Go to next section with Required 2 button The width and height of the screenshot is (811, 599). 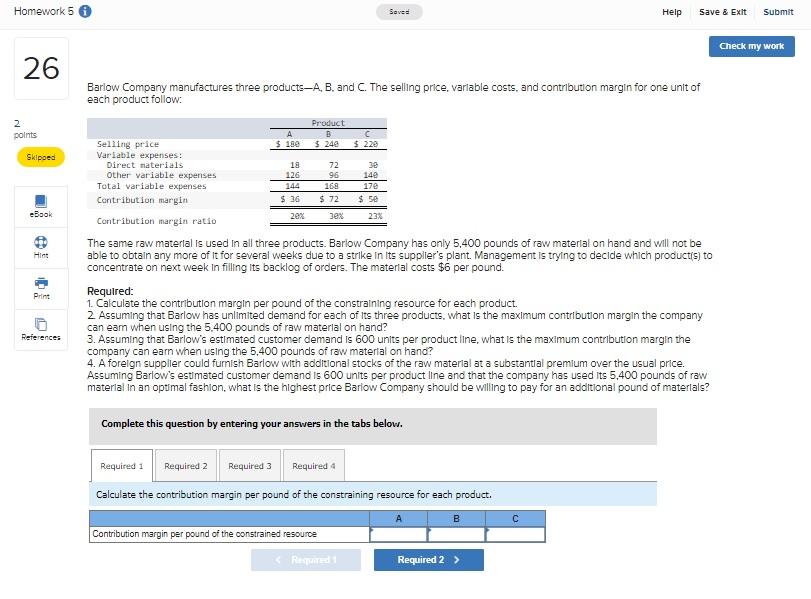pos(429,560)
